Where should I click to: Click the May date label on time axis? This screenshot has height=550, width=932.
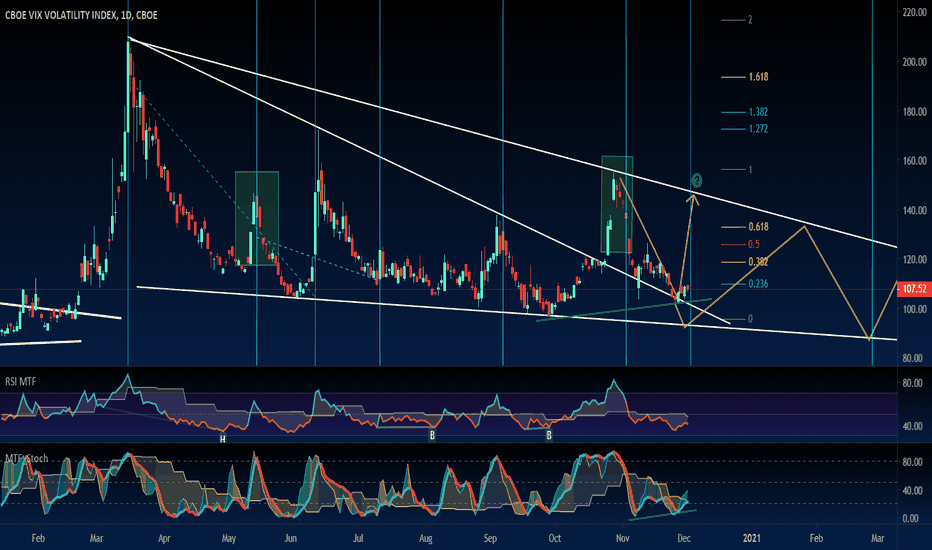point(229,539)
